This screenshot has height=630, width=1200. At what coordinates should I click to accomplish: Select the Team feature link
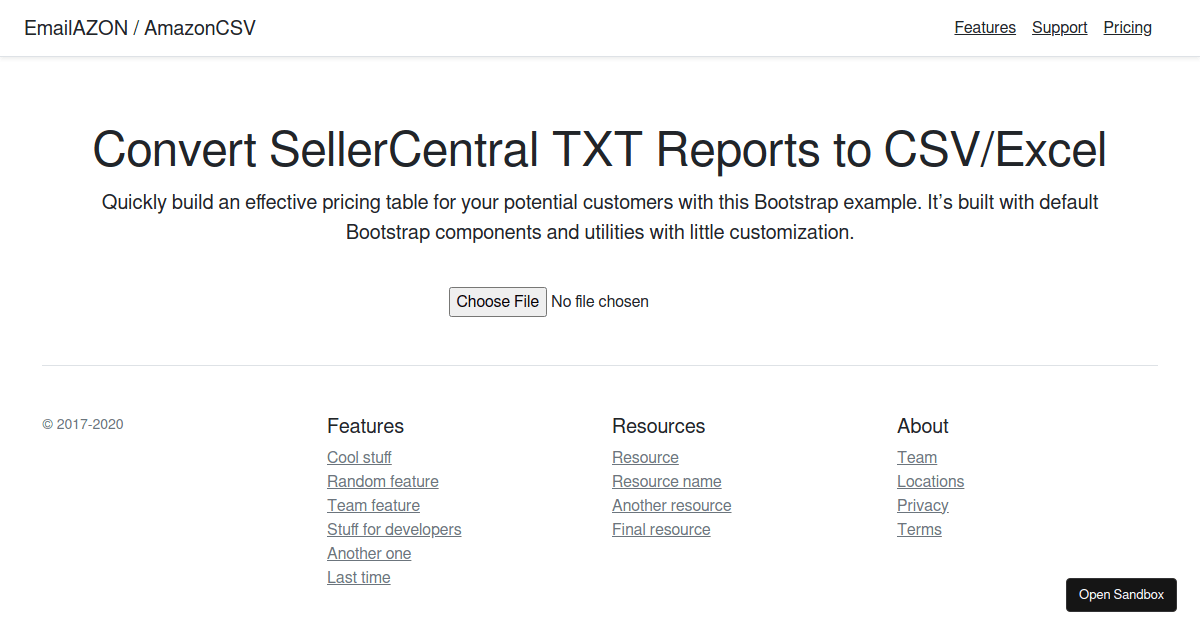click(373, 505)
